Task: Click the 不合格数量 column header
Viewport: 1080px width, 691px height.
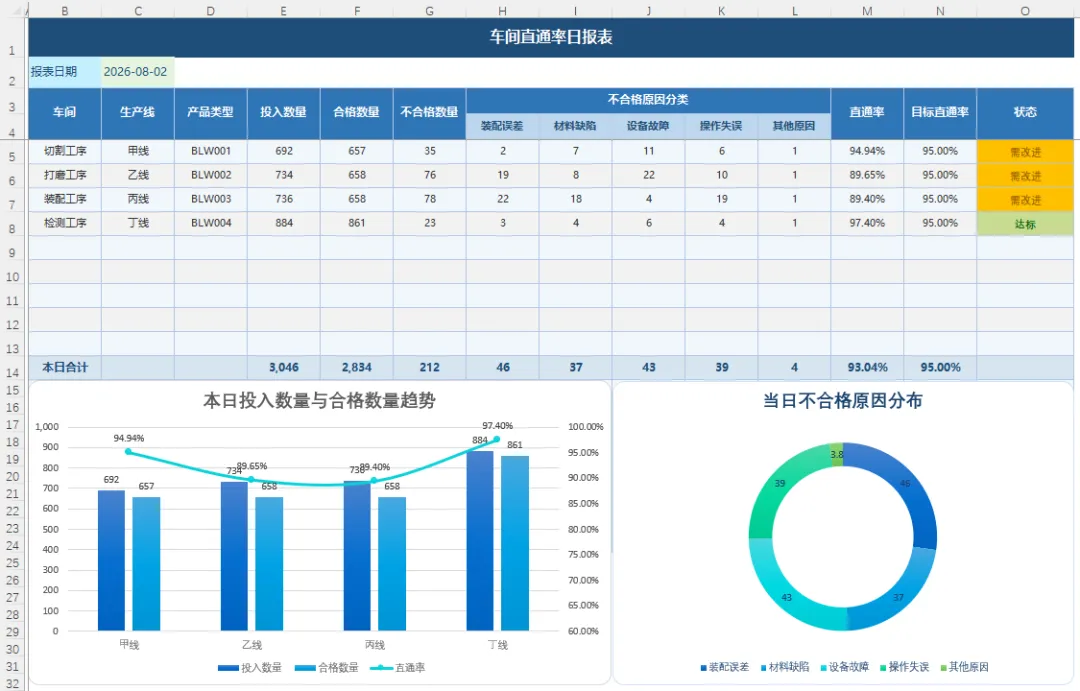Action: click(430, 112)
